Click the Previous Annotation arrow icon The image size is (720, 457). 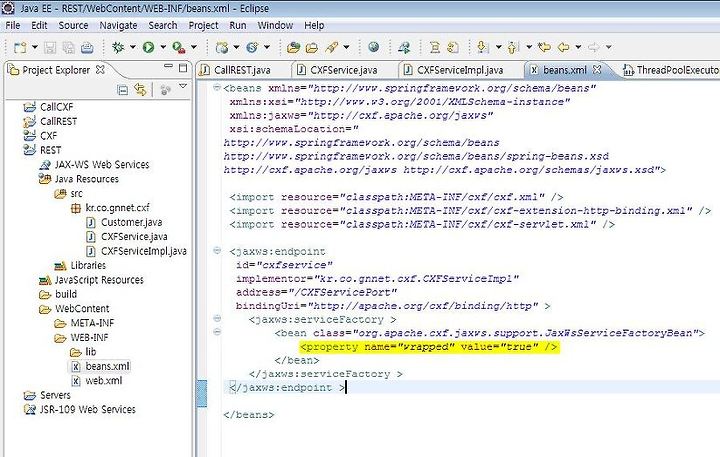[x=513, y=47]
